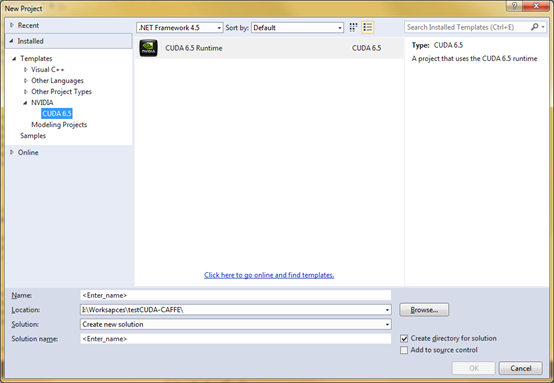Select the Samples tree item
This screenshot has height=383, width=554.
click(x=33, y=136)
